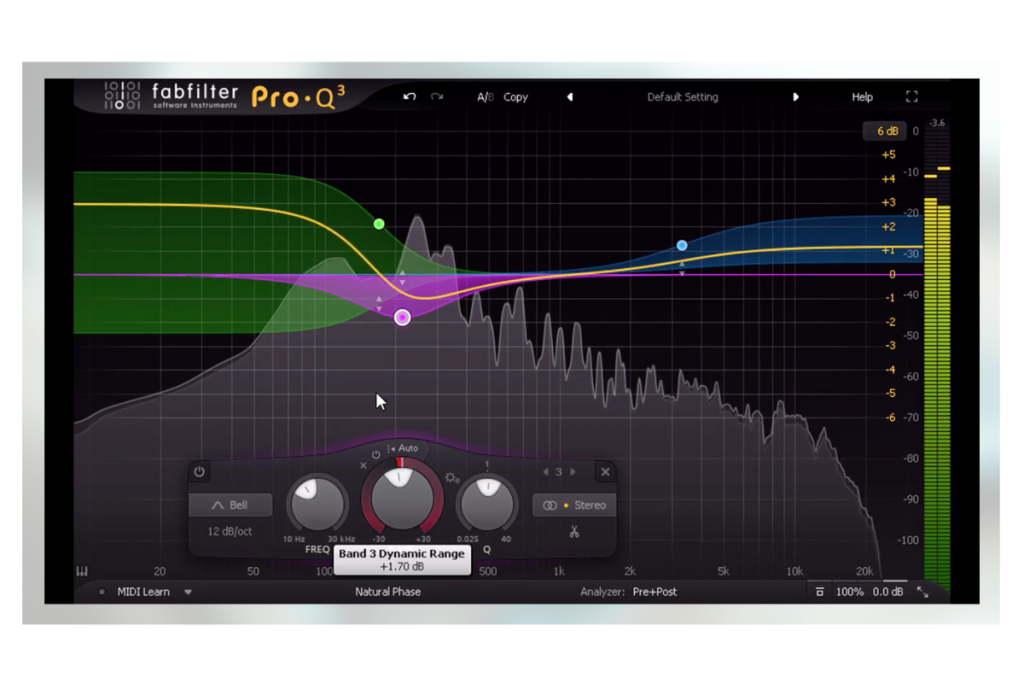Toggle full screen mode icon
Viewport: 1024px width, 683px height.
912,97
